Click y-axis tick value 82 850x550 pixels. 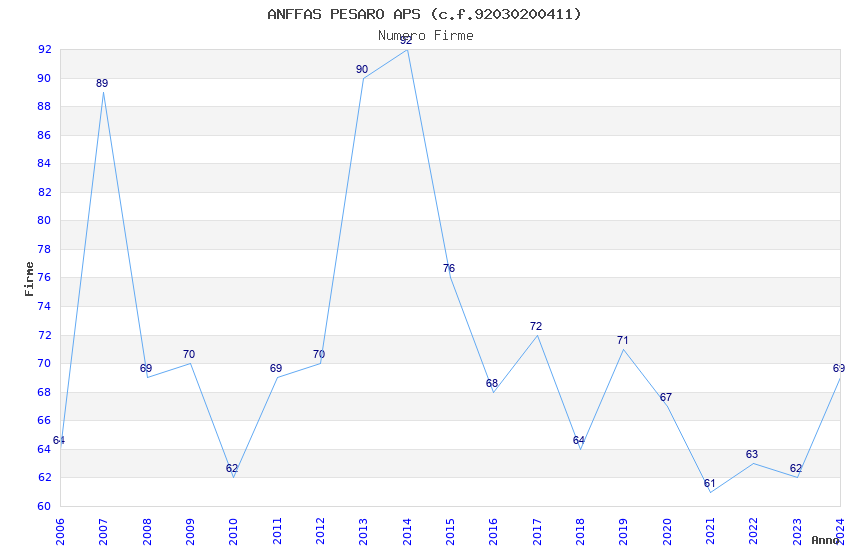(x=44, y=192)
